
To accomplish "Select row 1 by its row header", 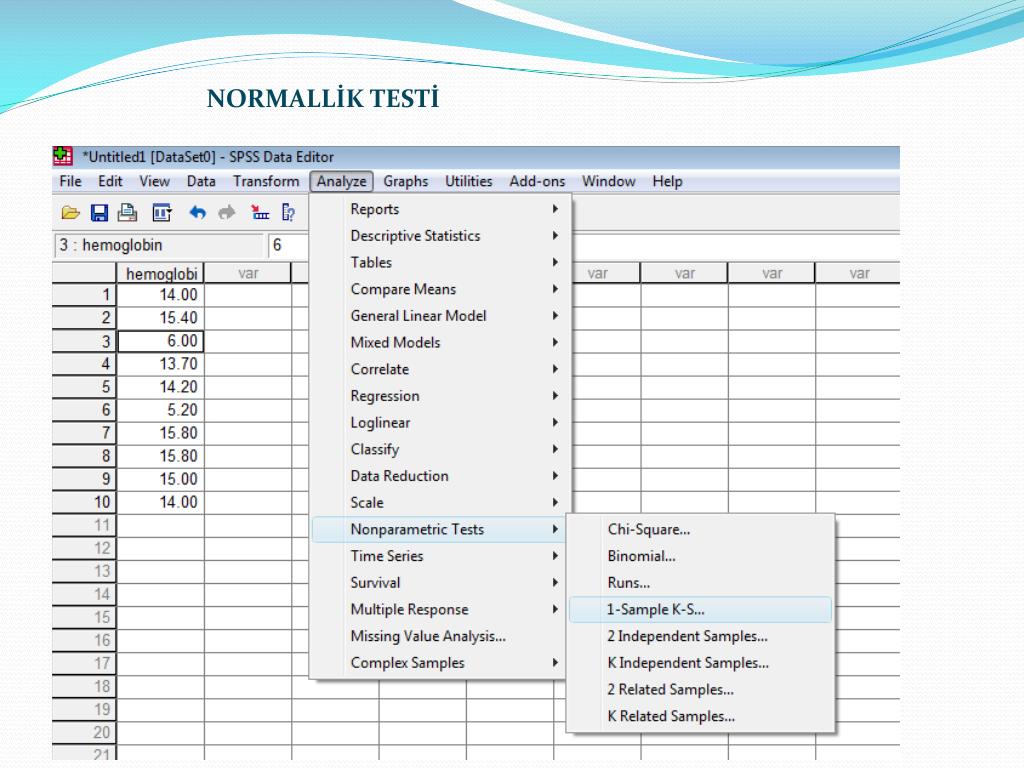I will (x=84, y=295).
